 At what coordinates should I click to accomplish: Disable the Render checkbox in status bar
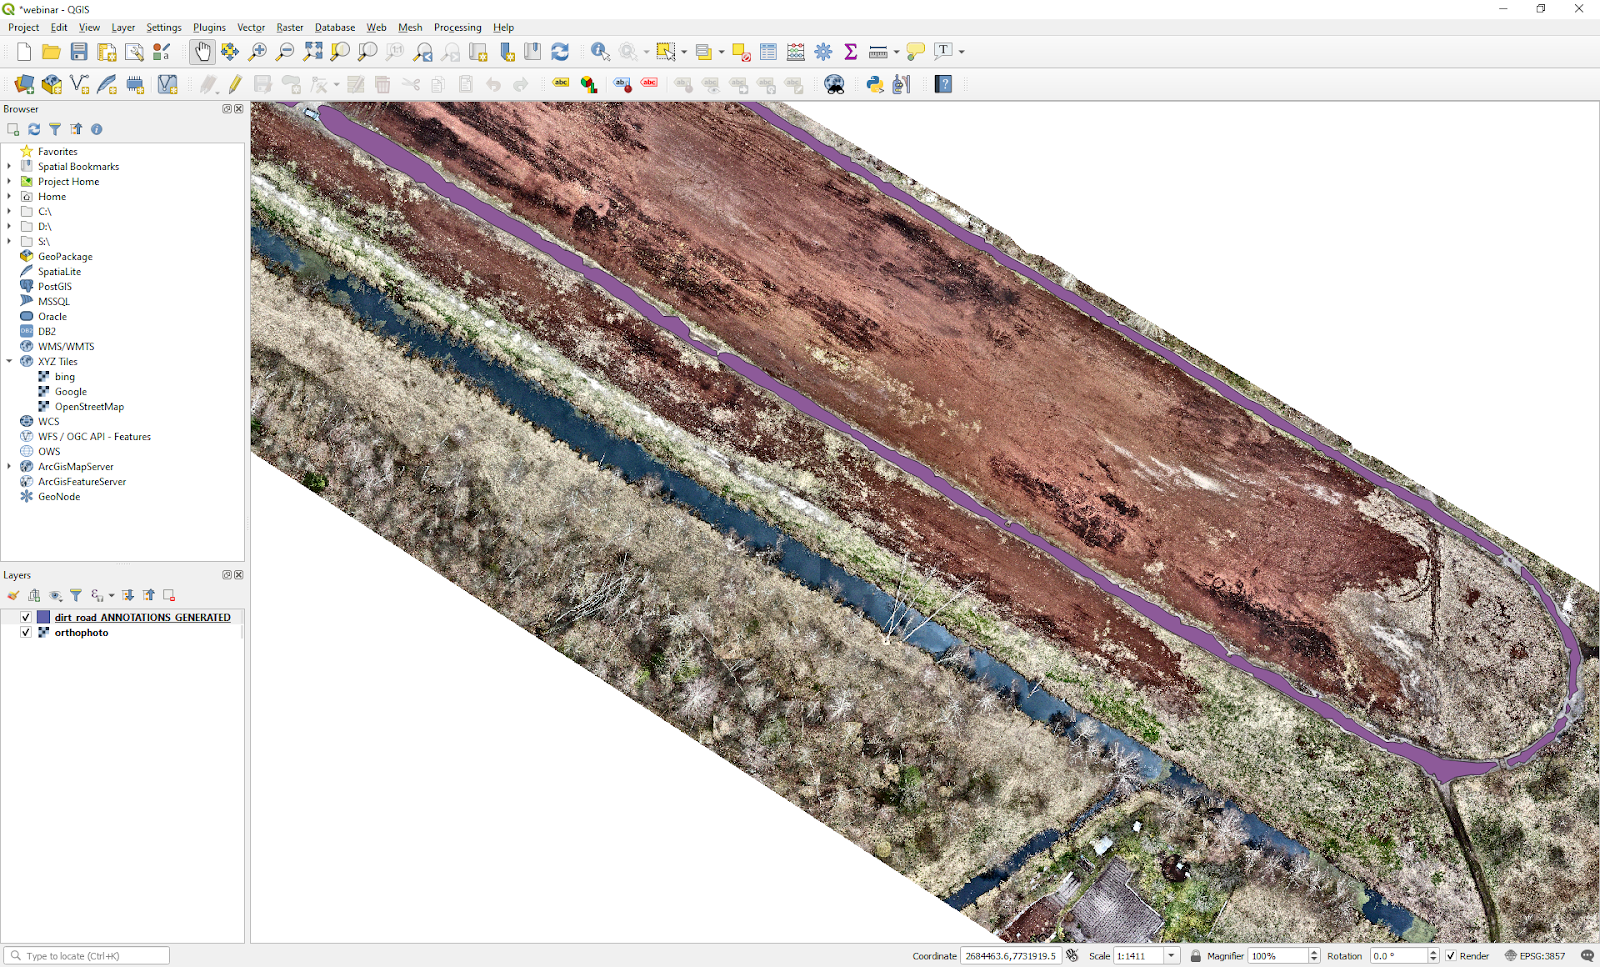[1451, 956]
